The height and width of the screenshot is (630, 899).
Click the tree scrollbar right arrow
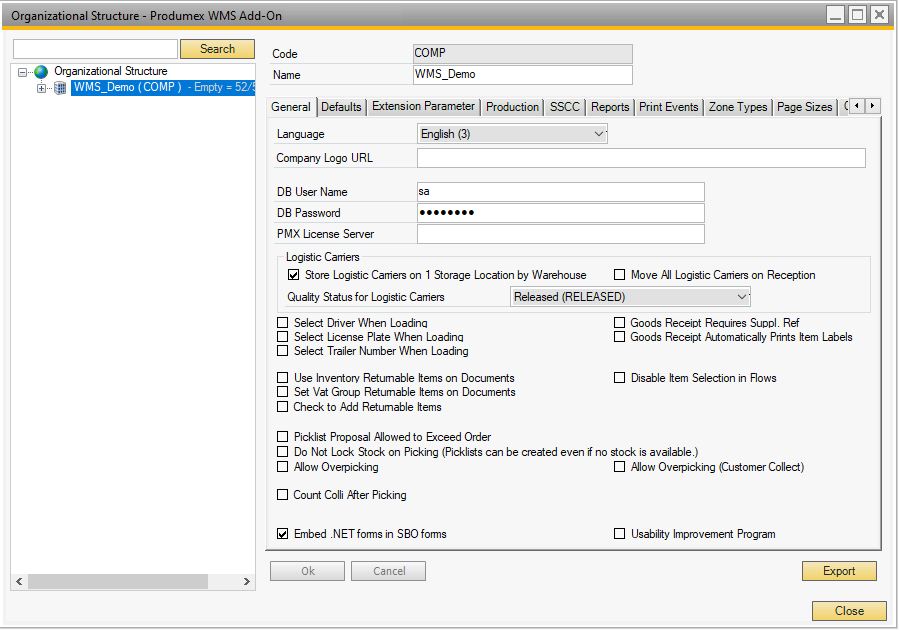[x=247, y=581]
